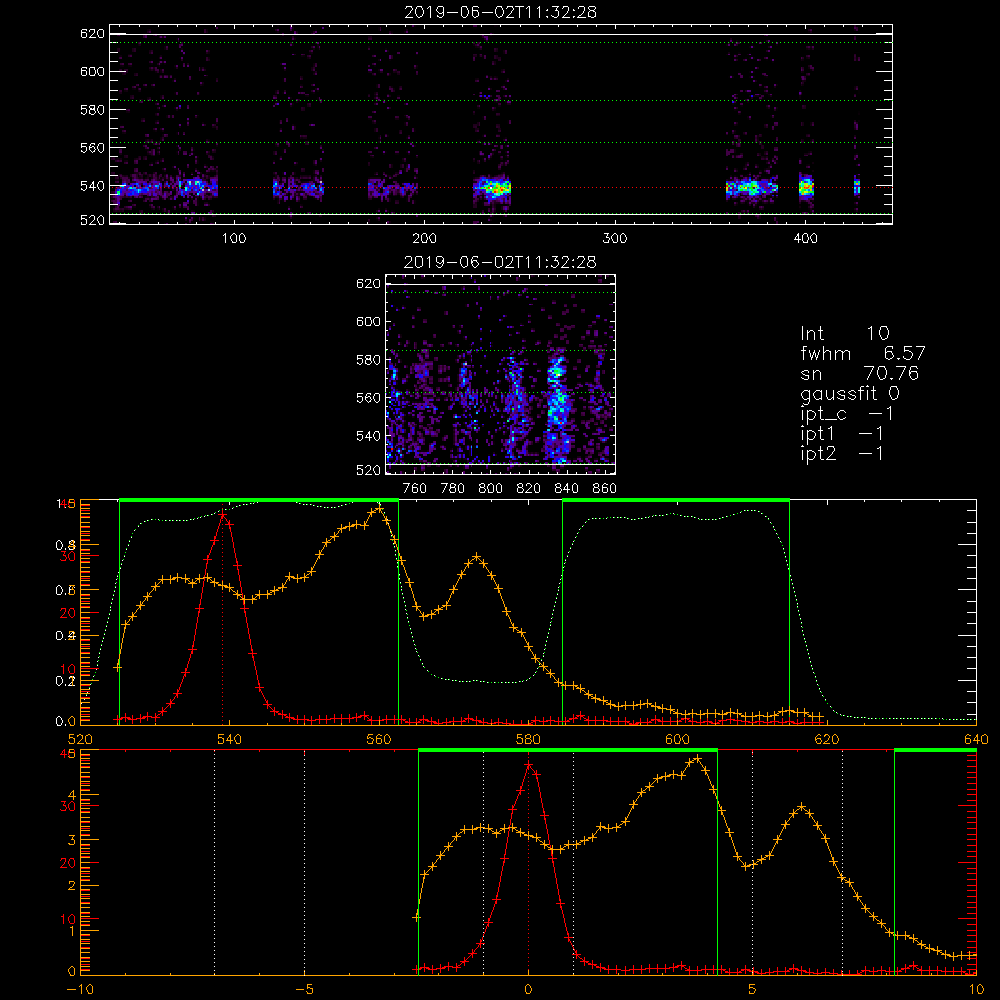Click the wide green bar atop the bottom plot
This screenshot has width=1000, height=1000.
point(568,750)
